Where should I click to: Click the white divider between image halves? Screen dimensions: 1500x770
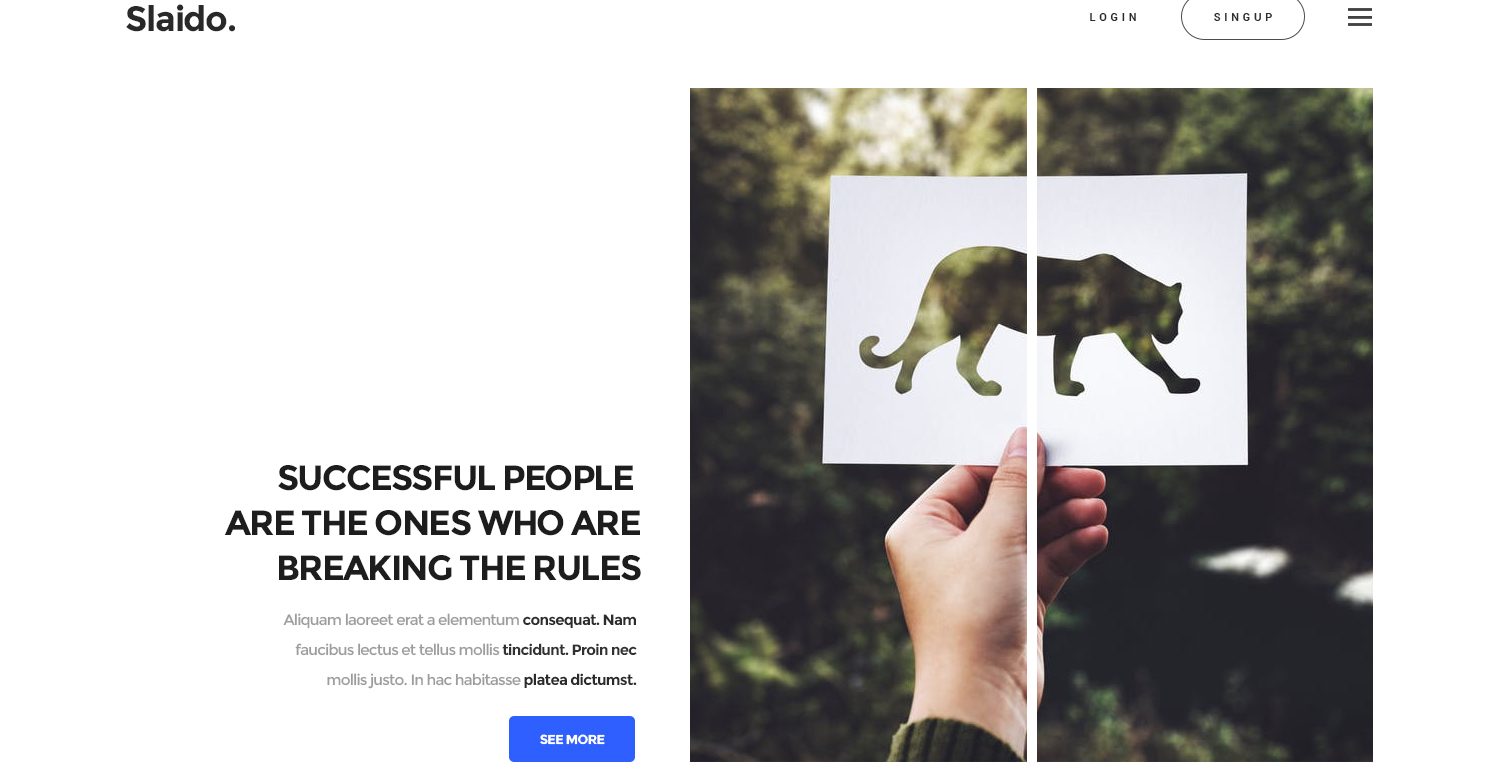(1032, 425)
